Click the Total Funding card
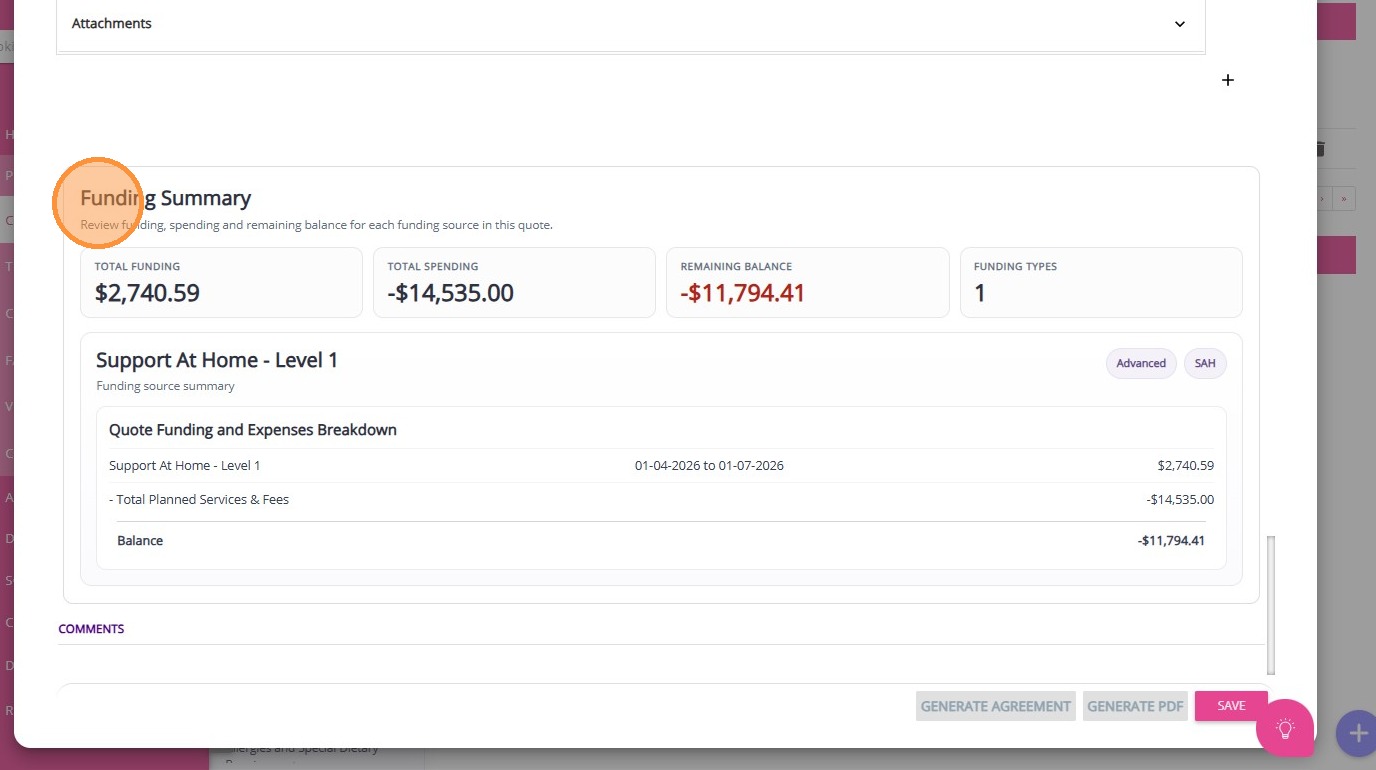The image size is (1376, 770). (x=221, y=283)
